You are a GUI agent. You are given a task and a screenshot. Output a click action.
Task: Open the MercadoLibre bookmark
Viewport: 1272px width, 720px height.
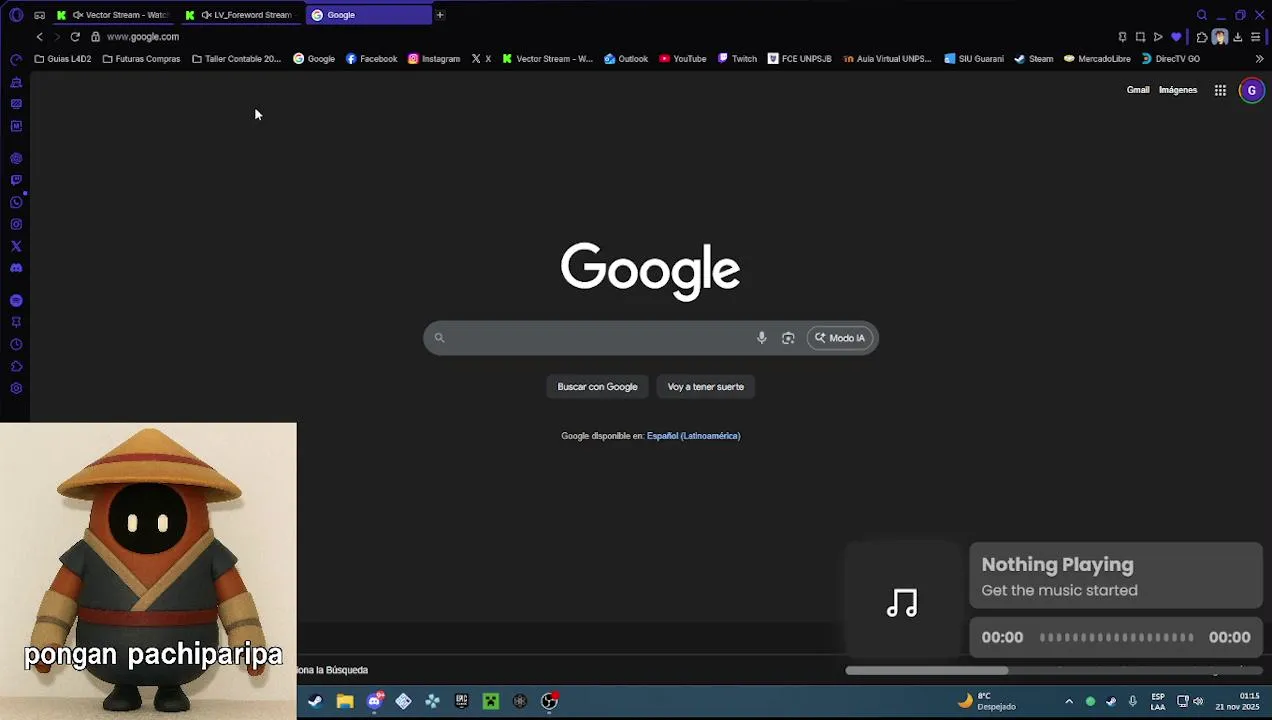point(1097,59)
